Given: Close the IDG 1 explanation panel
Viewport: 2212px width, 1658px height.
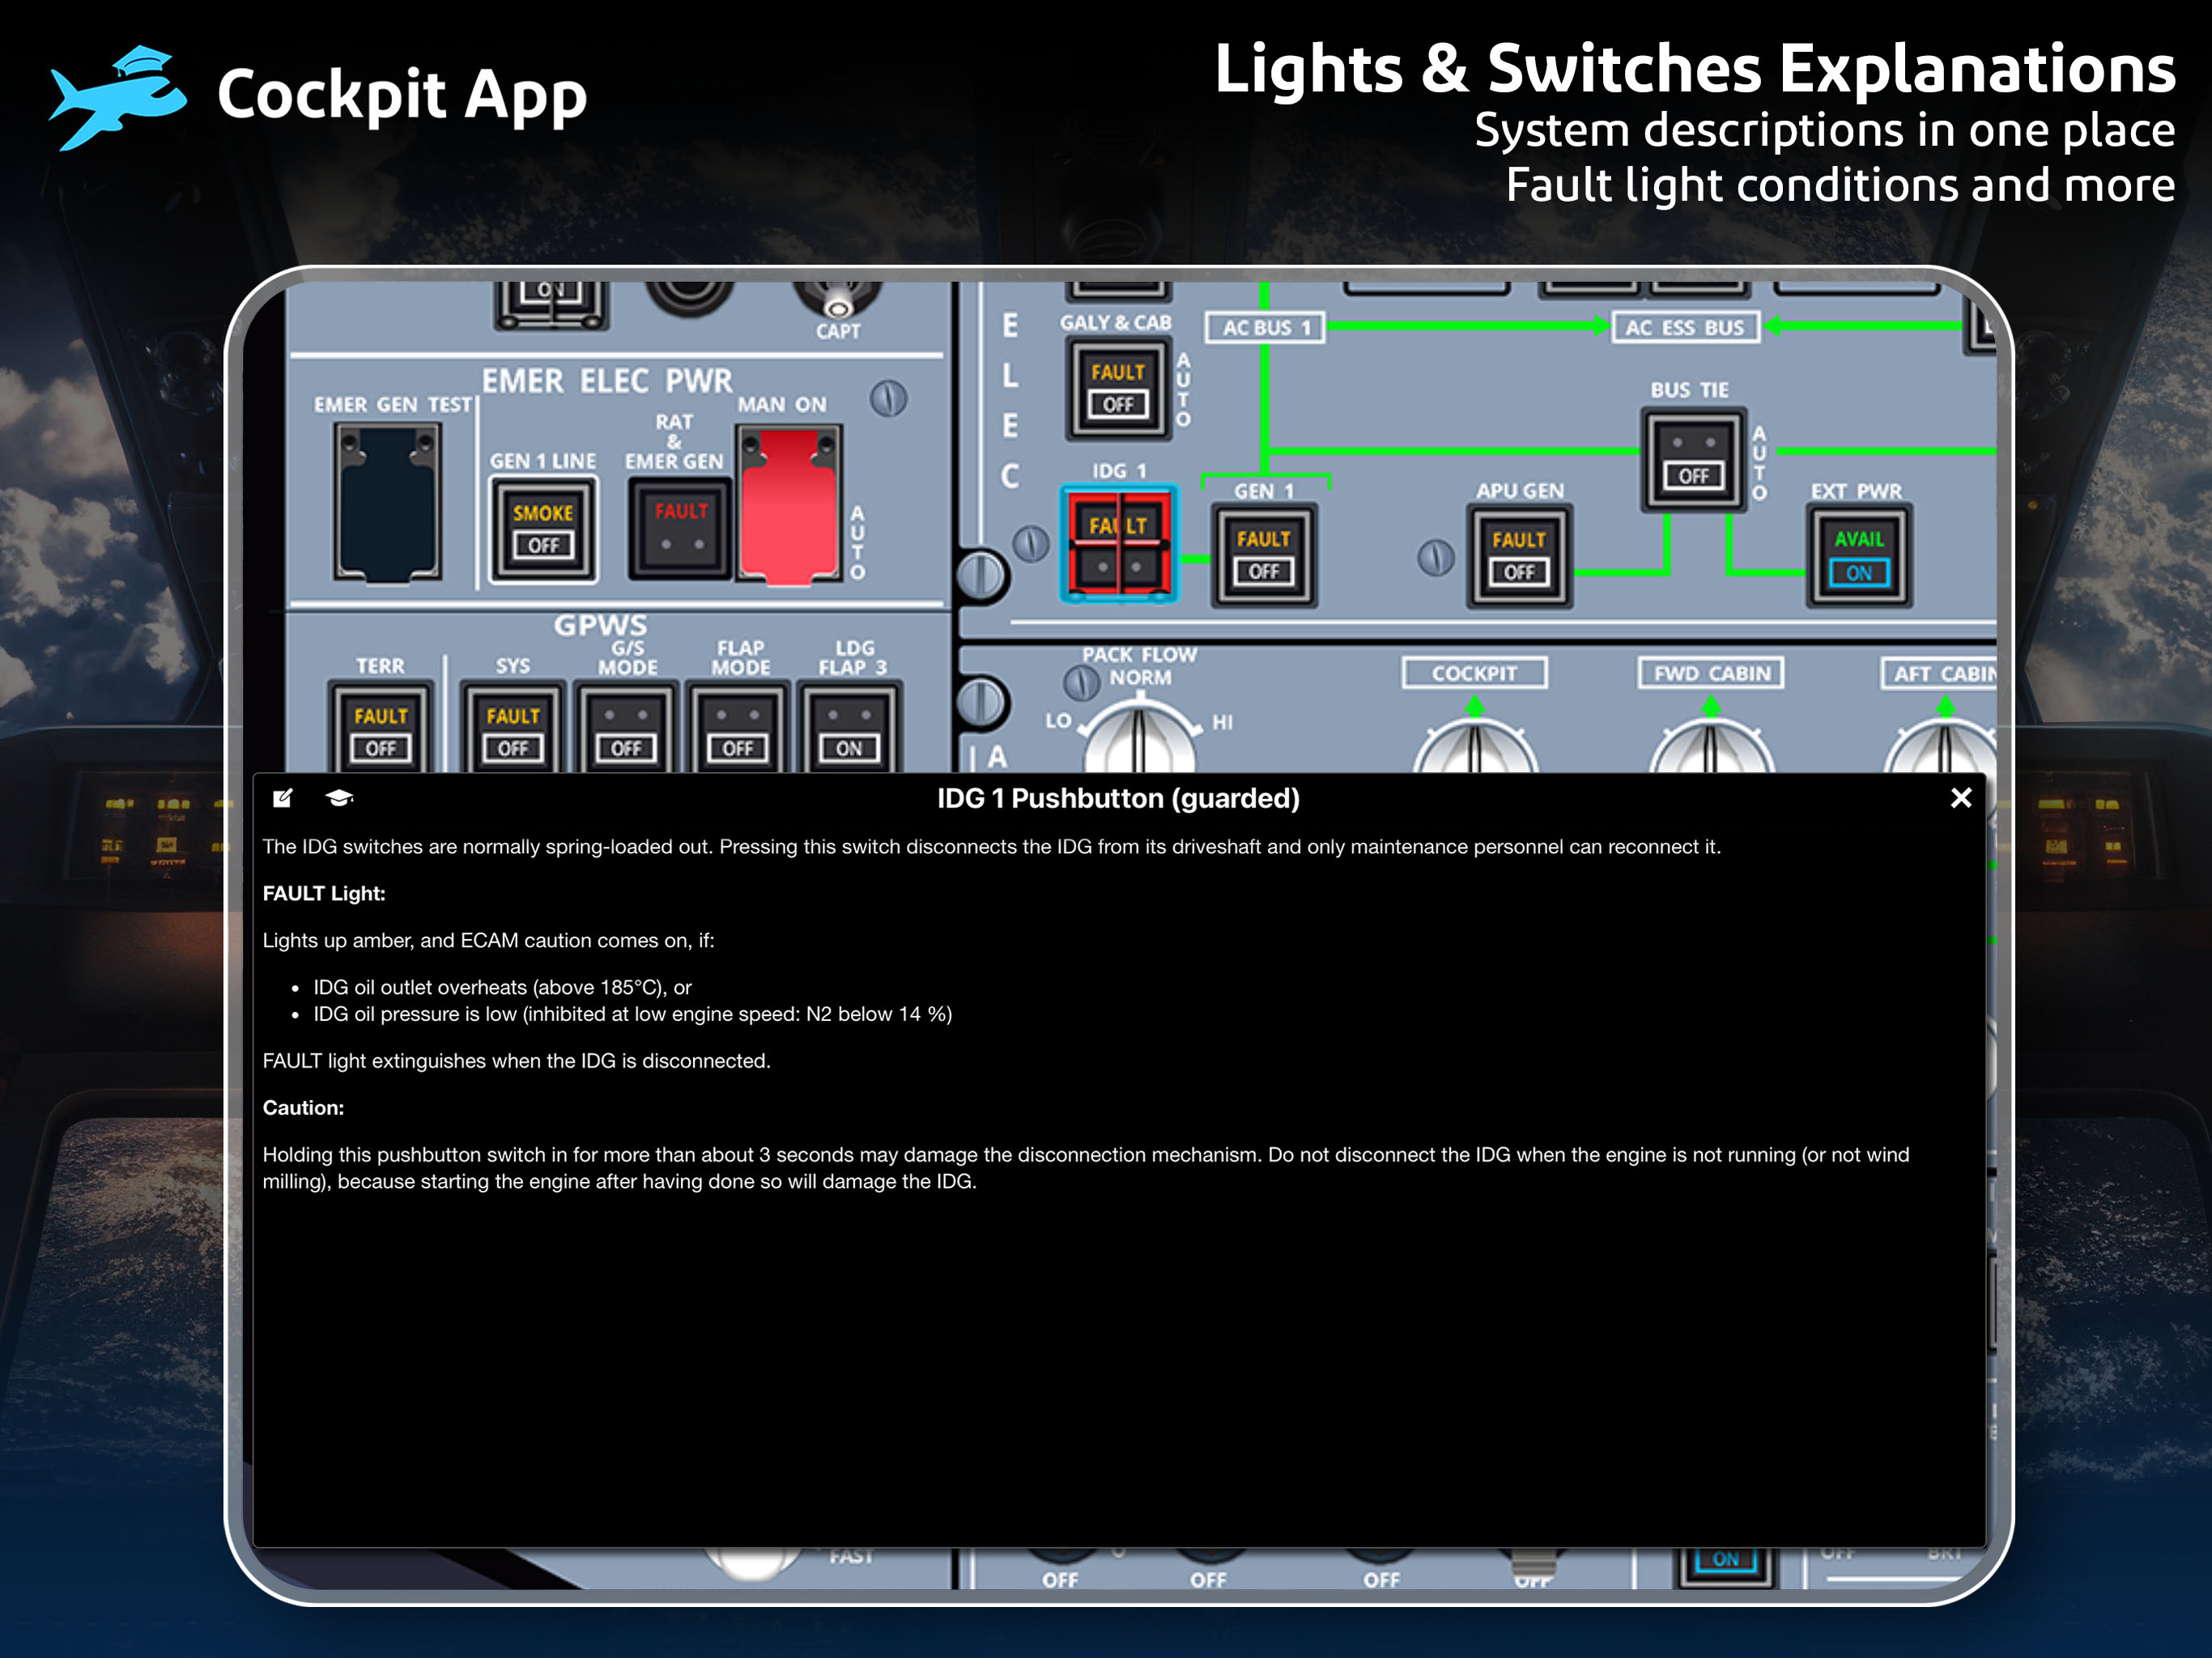Looking at the screenshot, I should click(1960, 798).
